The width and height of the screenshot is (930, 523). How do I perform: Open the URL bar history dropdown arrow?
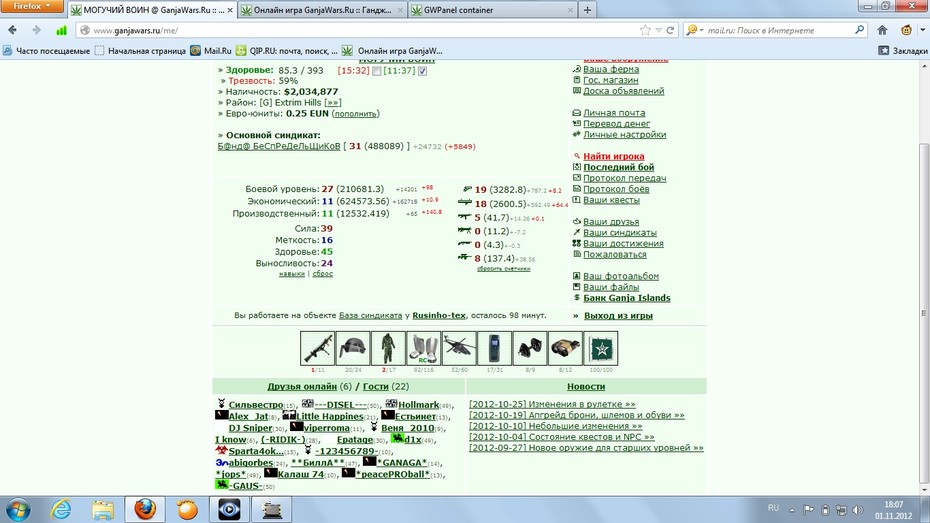click(x=658, y=30)
